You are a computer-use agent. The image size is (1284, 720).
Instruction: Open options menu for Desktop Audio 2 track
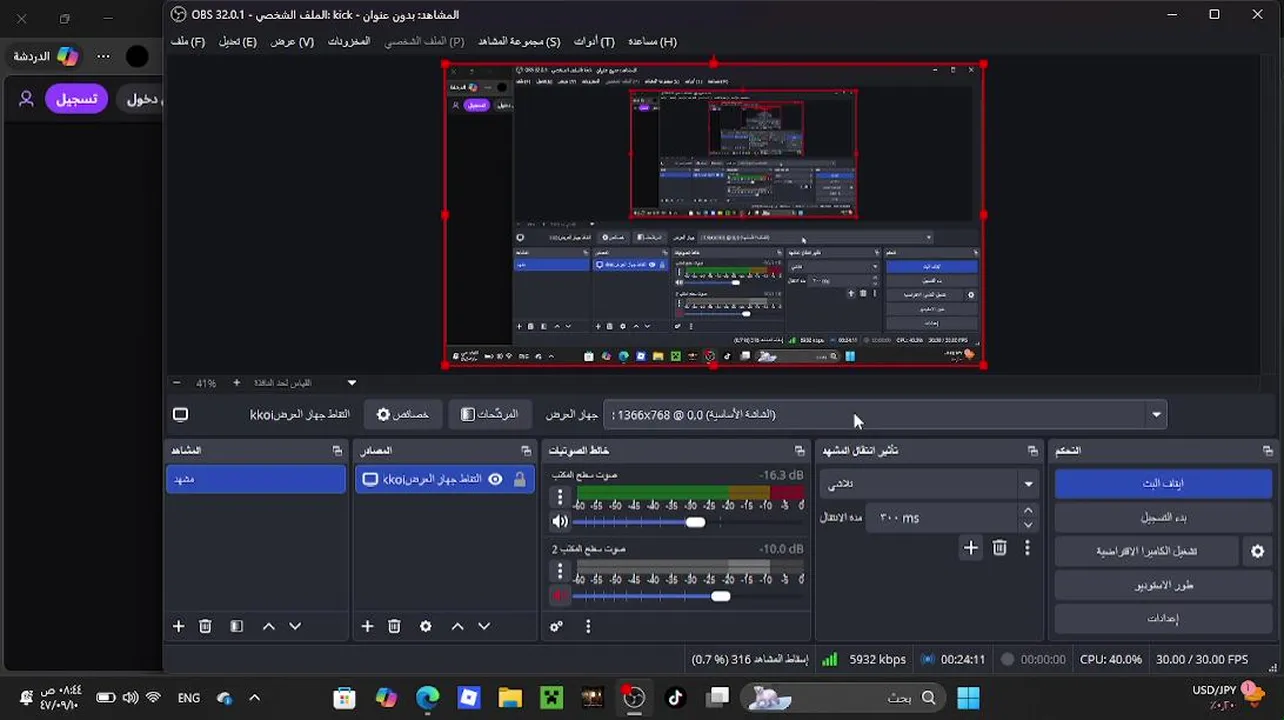560,572
